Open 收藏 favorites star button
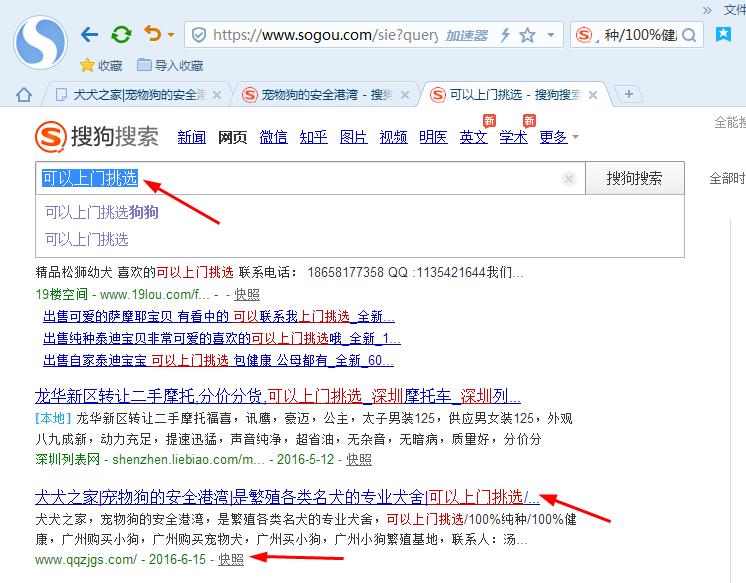 click(x=101, y=65)
